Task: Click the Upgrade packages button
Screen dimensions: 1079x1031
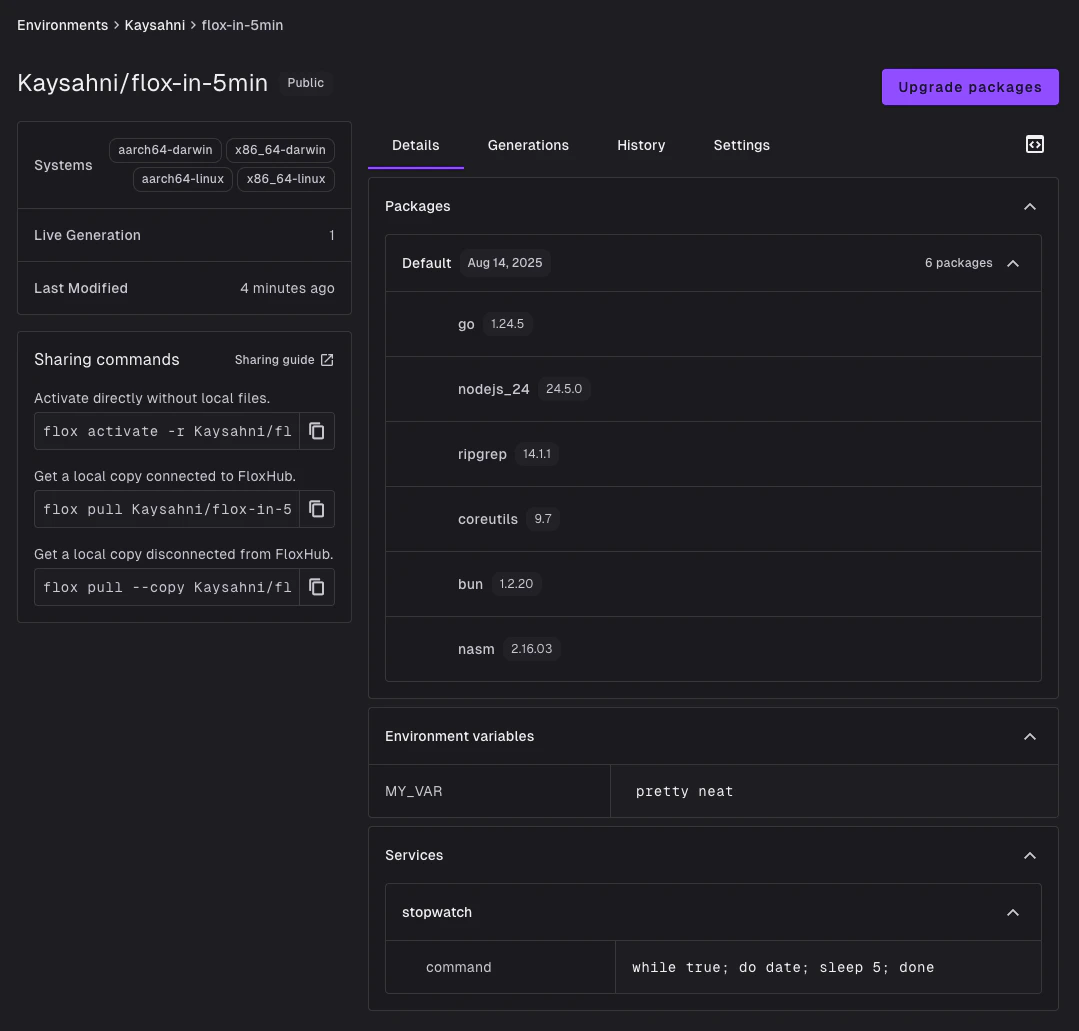Action: tap(970, 87)
